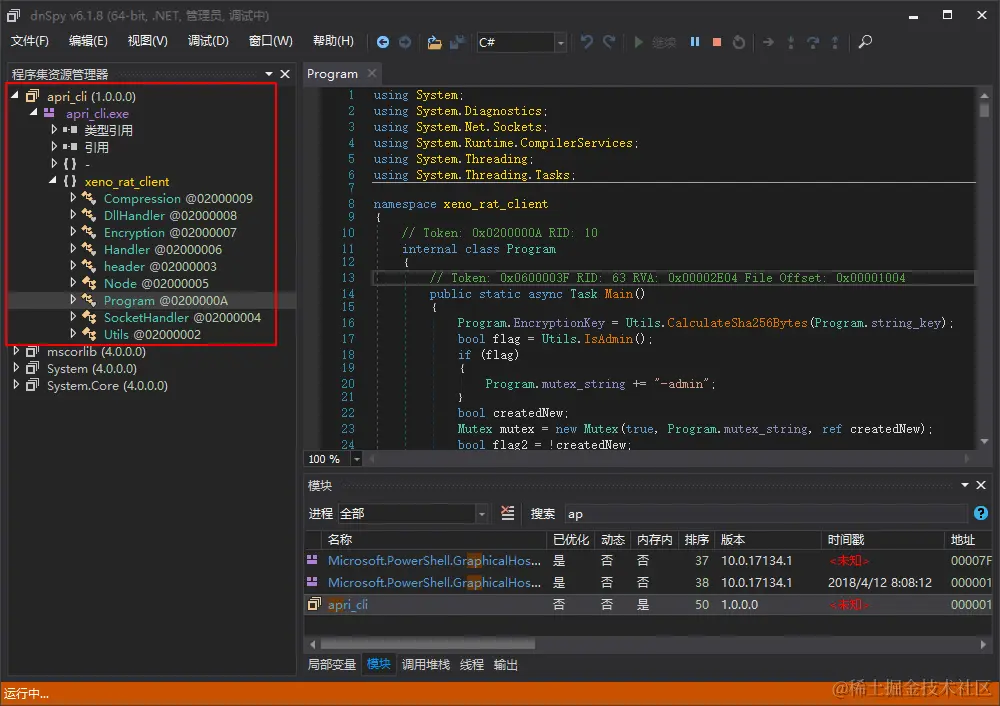Focus modules search field
The width and height of the screenshot is (1000, 706).
tap(765, 514)
